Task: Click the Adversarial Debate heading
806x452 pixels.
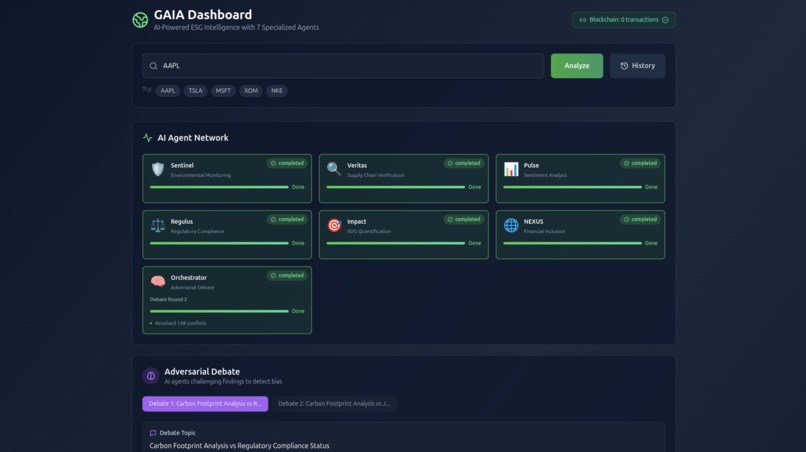Action: point(202,371)
